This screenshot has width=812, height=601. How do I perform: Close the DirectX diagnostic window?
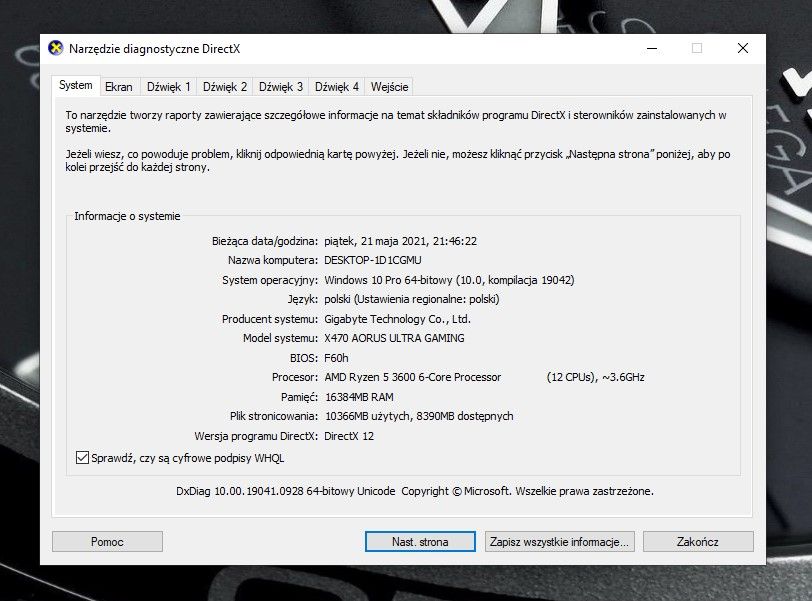743,49
